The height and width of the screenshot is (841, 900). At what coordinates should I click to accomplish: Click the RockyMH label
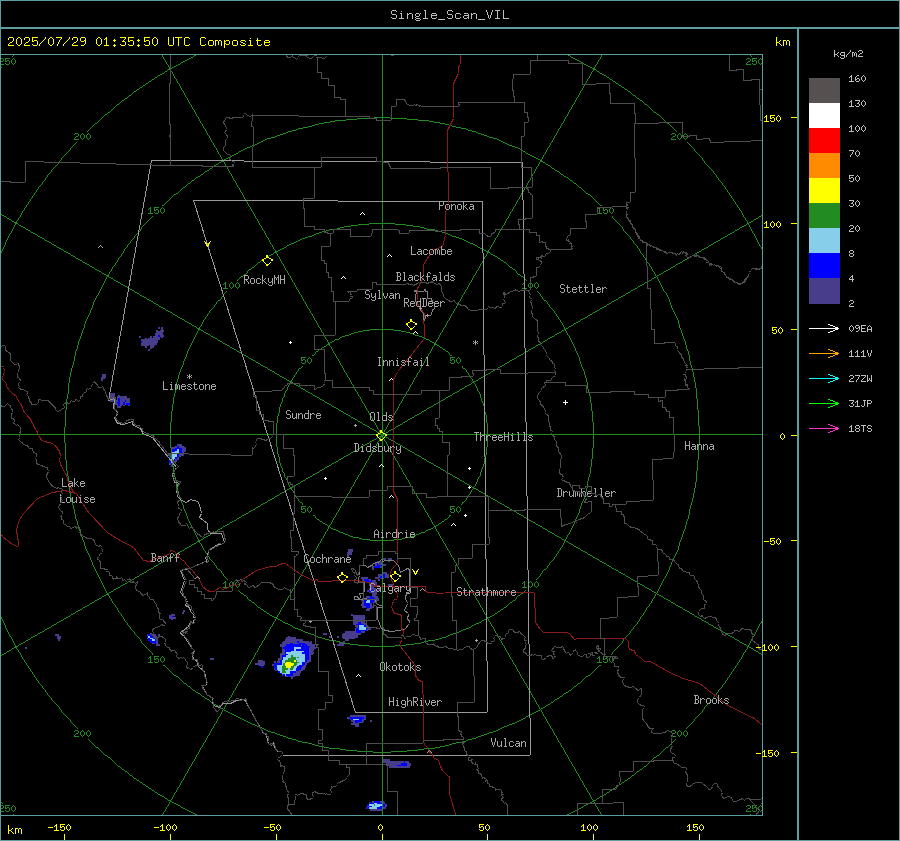point(264,280)
